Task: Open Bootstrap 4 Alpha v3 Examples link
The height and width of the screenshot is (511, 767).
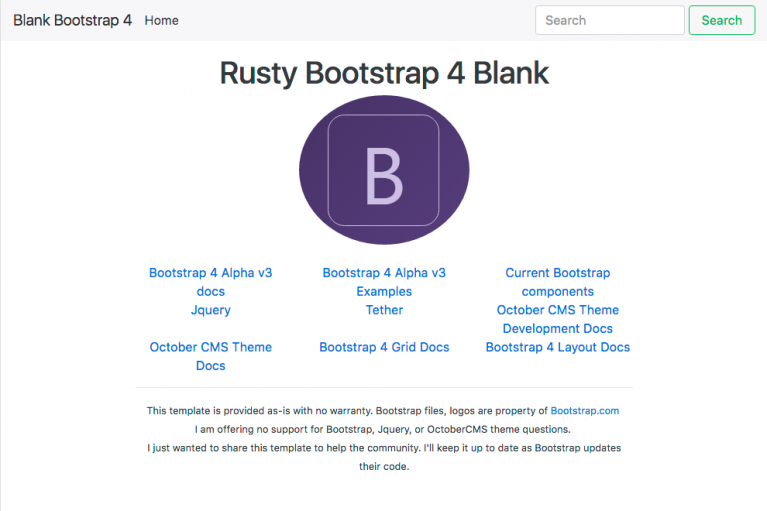Action: pos(384,282)
